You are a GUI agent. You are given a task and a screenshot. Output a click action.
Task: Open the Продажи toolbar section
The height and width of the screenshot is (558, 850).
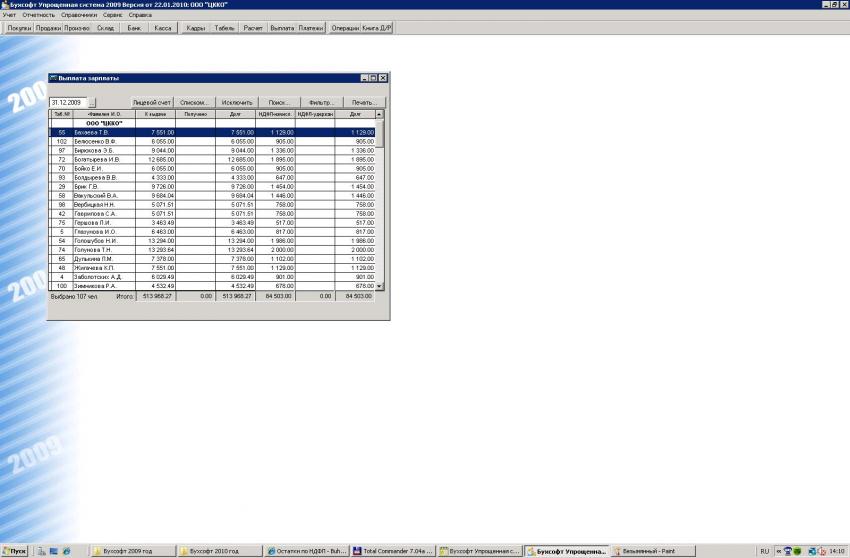(x=48, y=28)
